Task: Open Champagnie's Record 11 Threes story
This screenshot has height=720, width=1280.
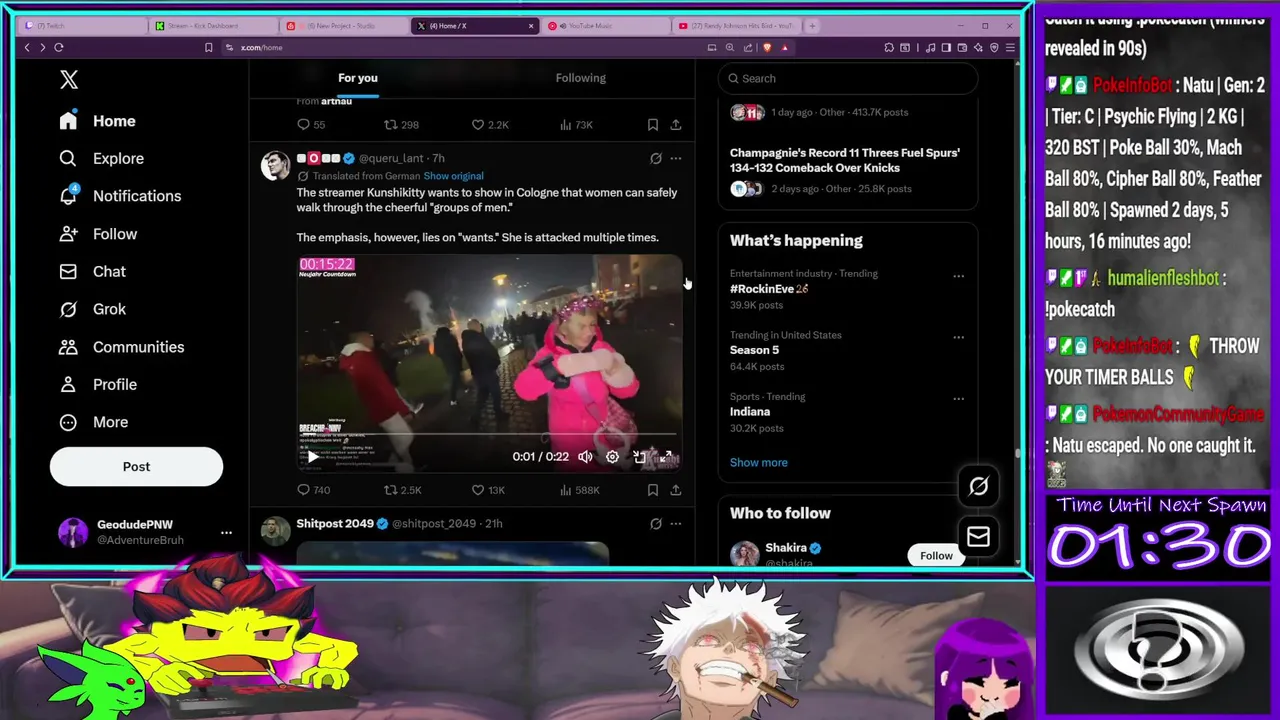Action: coord(845,160)
